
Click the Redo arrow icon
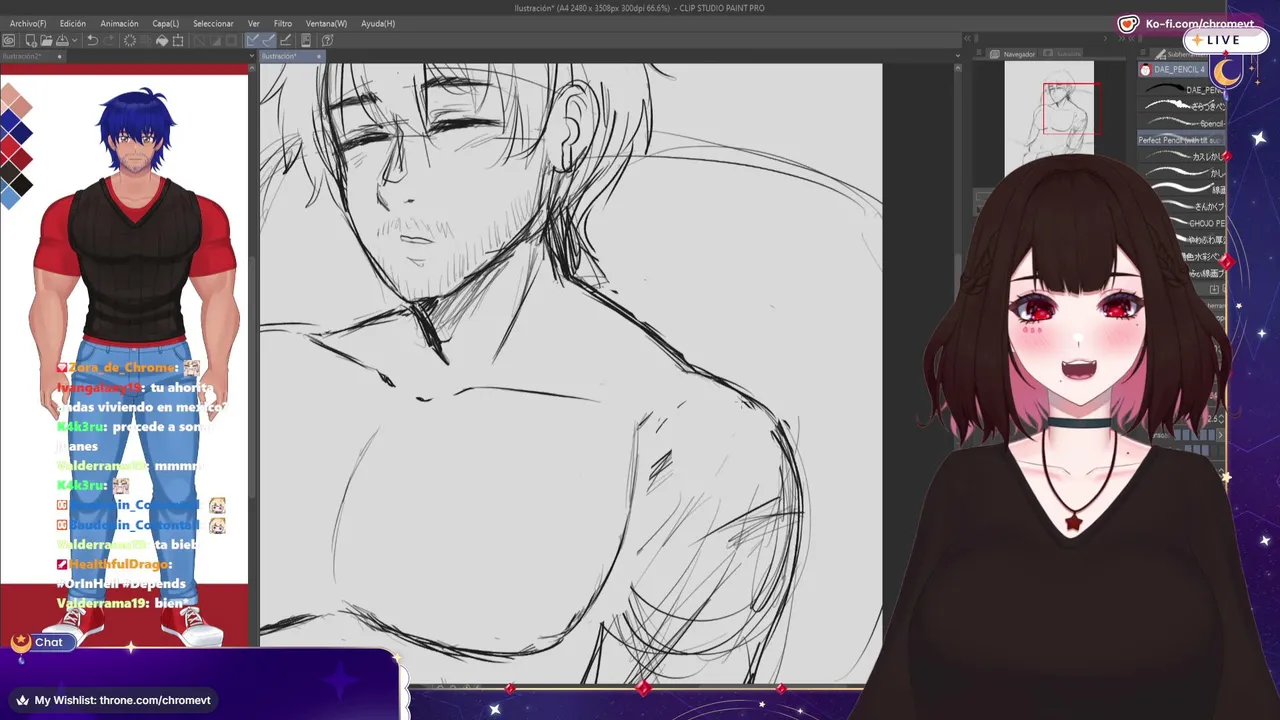tap(108, 40)
